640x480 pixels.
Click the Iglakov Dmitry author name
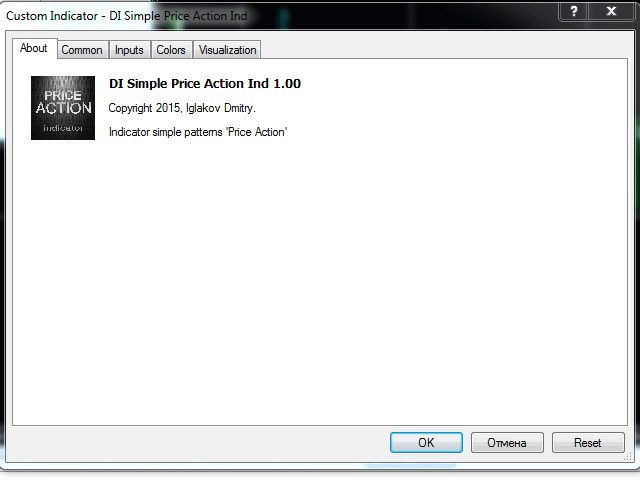pos(220,108)
